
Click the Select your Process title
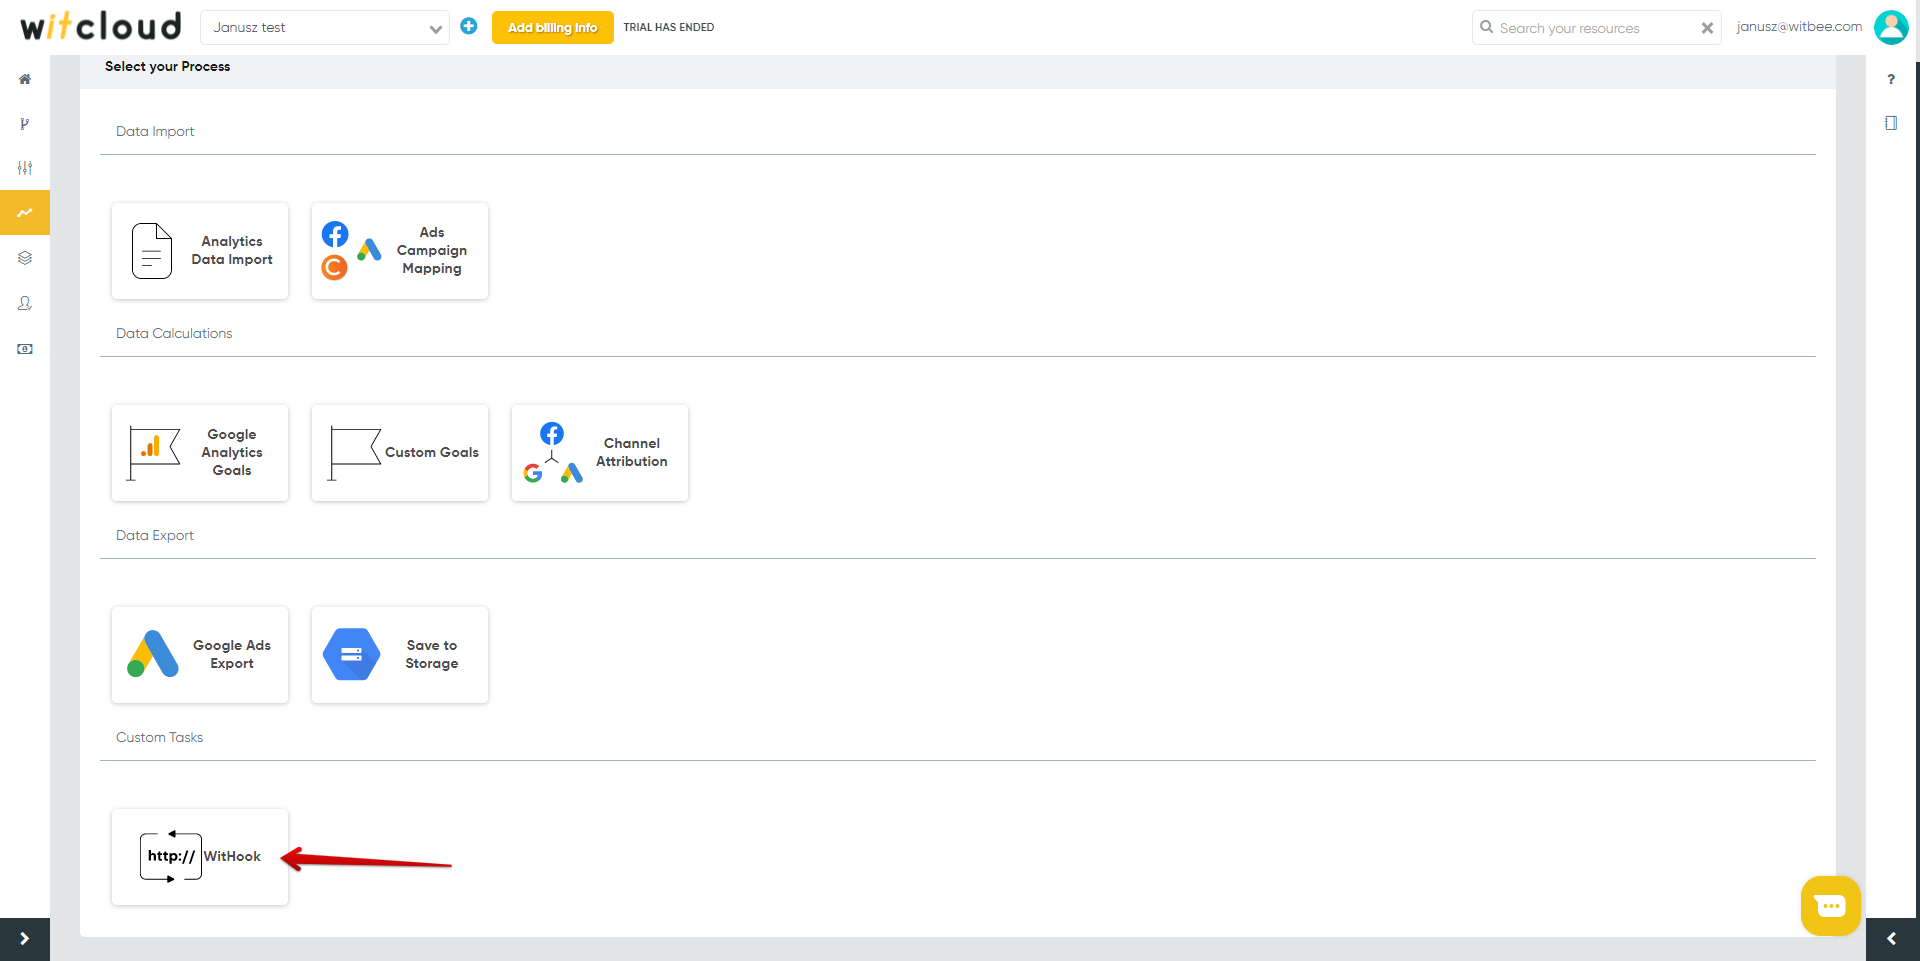click(x=168, y=66)
